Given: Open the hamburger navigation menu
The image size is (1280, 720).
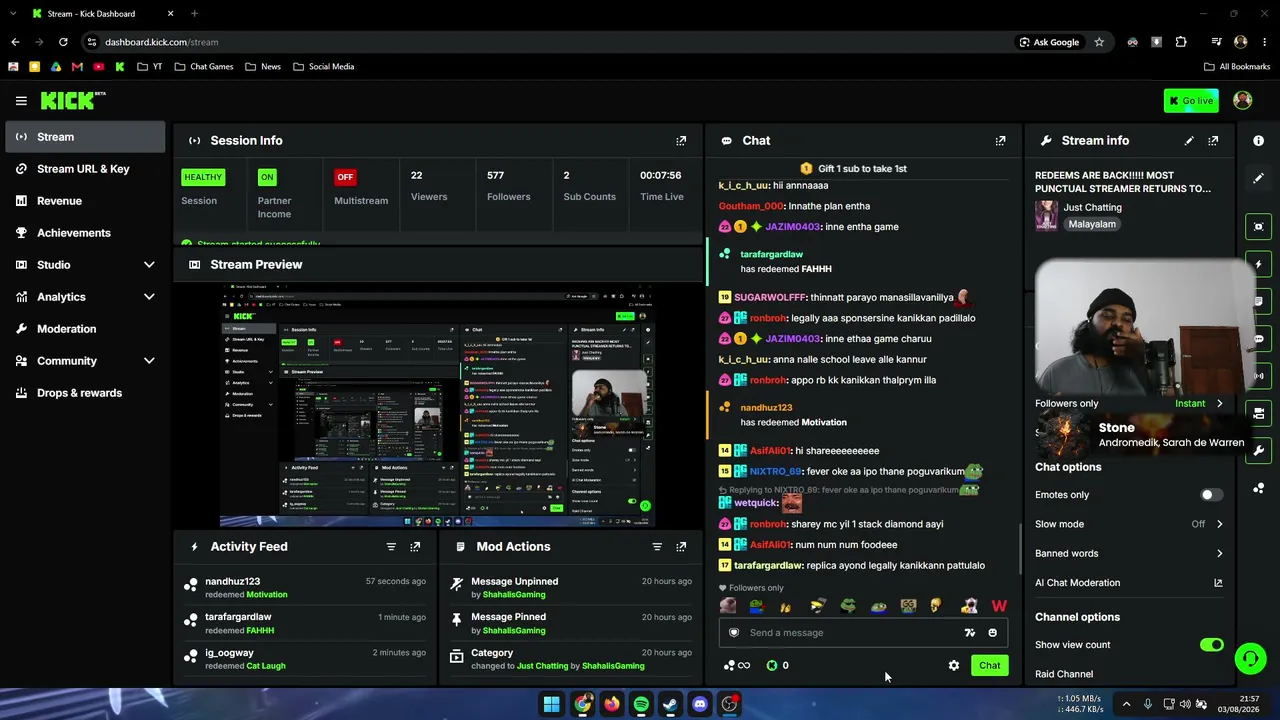Looking at the screenshot, I should click(21, 100).
